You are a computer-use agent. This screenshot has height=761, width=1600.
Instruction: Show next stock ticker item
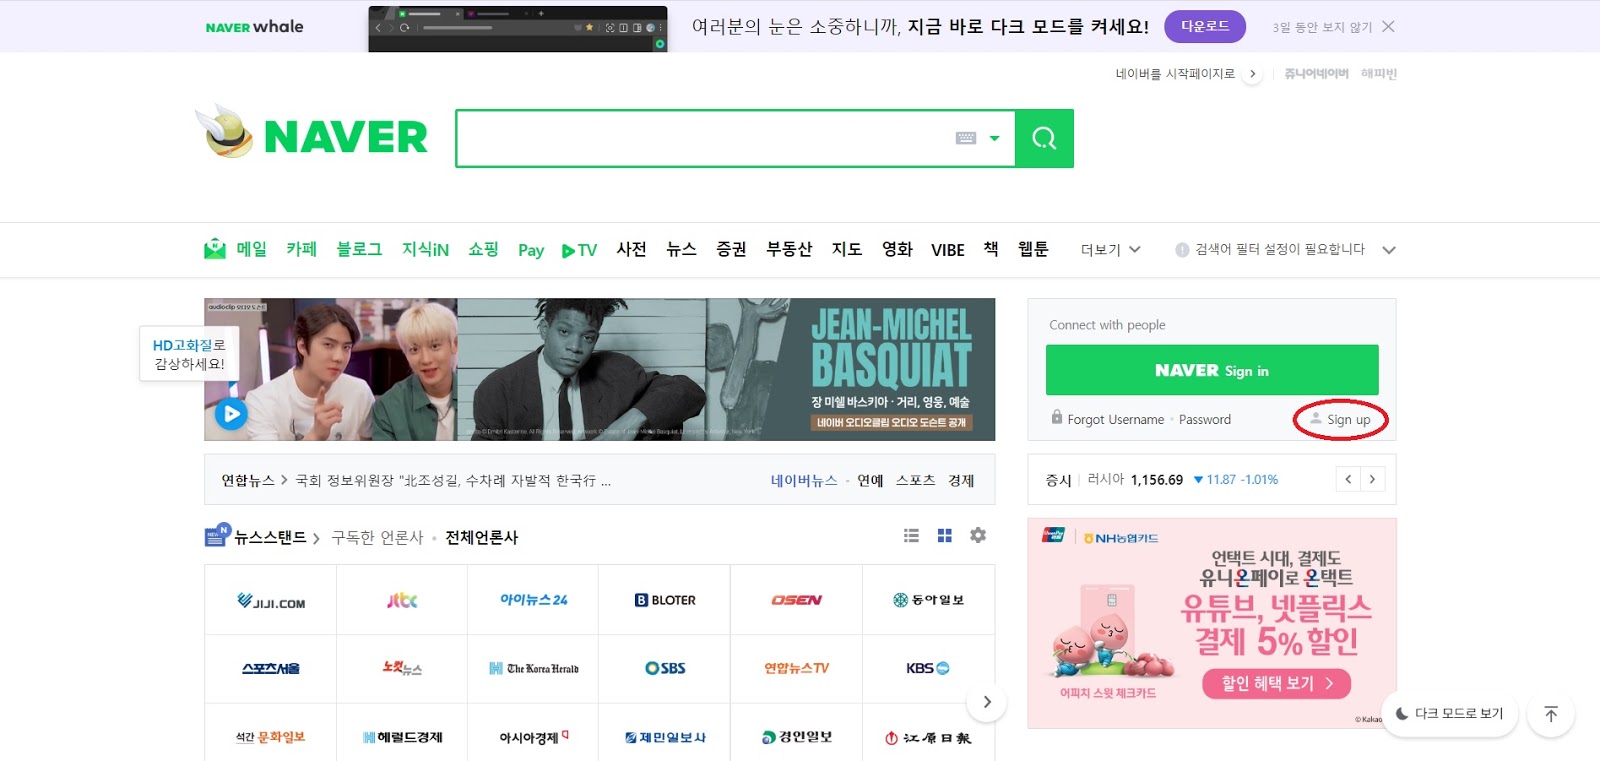click(1372, 479)
